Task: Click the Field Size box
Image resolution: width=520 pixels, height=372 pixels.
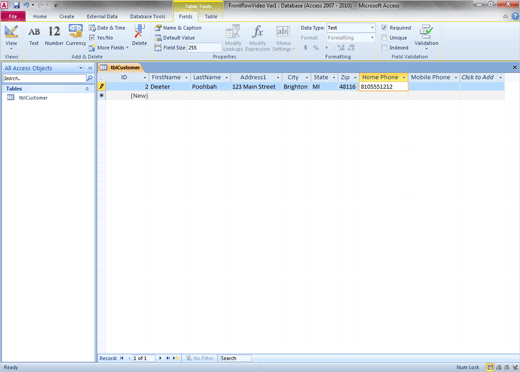Action: pyautogui.click(x=204, y=48)
